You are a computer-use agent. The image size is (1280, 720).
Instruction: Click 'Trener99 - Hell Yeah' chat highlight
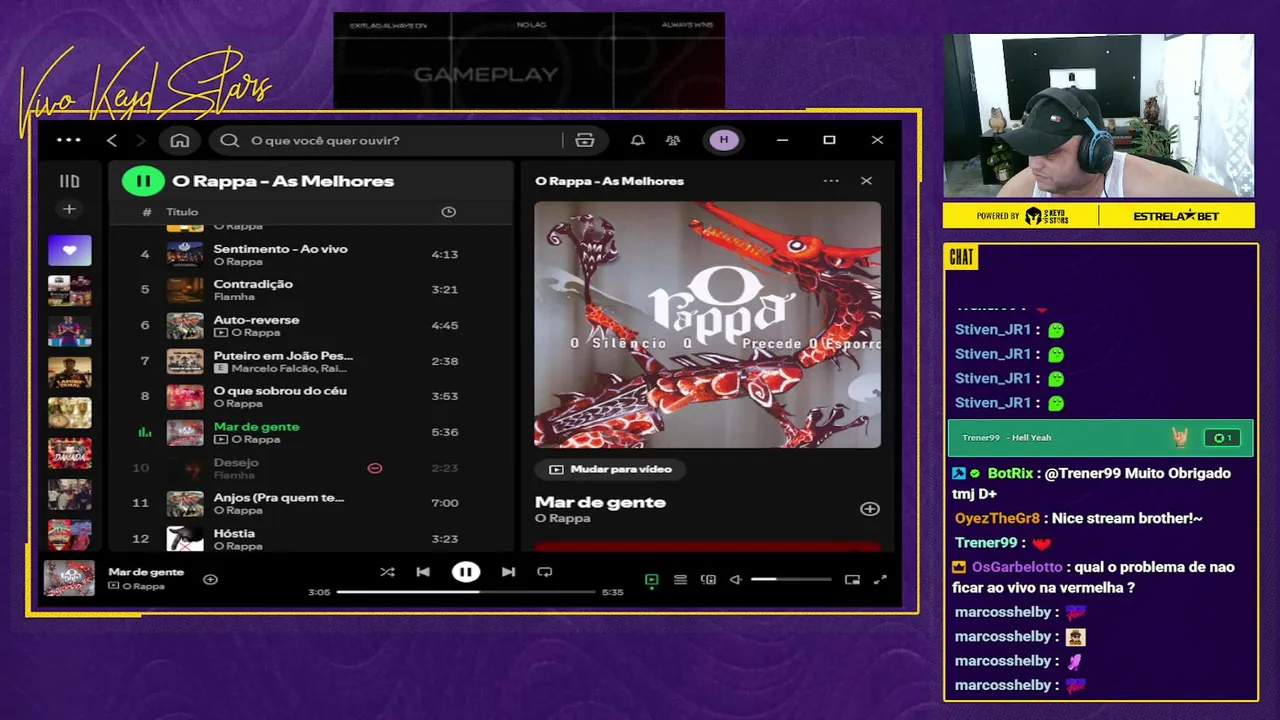(x=1100, y=438)
